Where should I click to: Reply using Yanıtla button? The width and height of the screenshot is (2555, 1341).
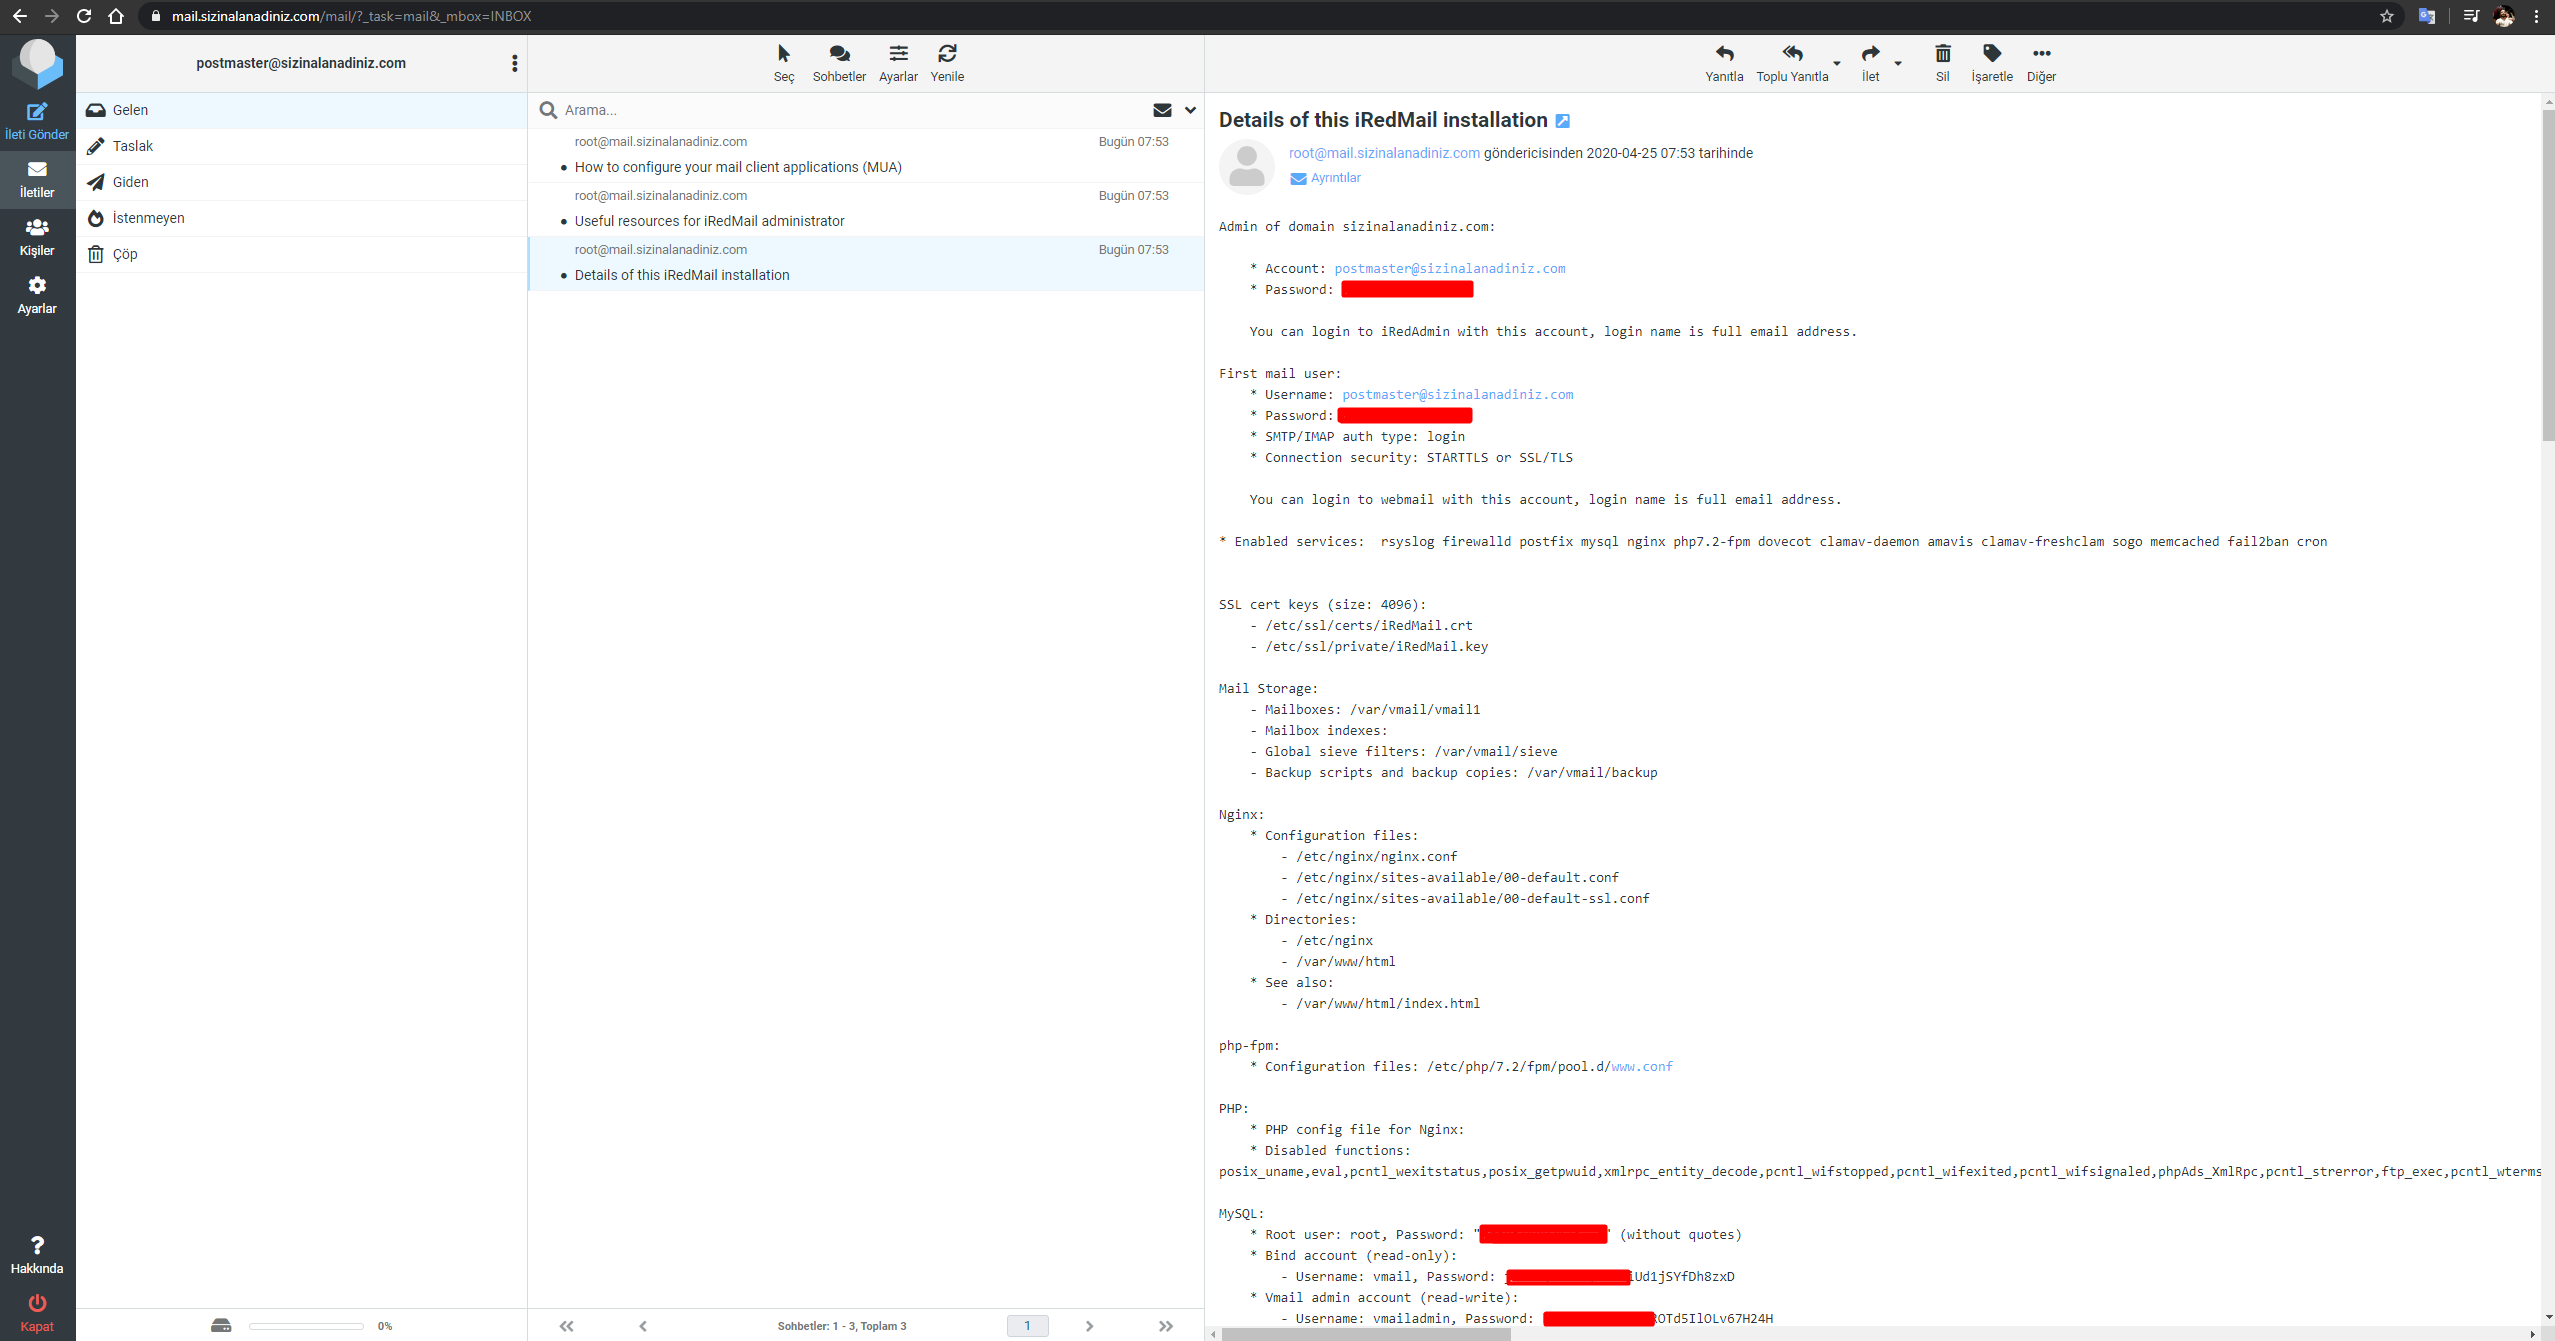click(1724, 63)
